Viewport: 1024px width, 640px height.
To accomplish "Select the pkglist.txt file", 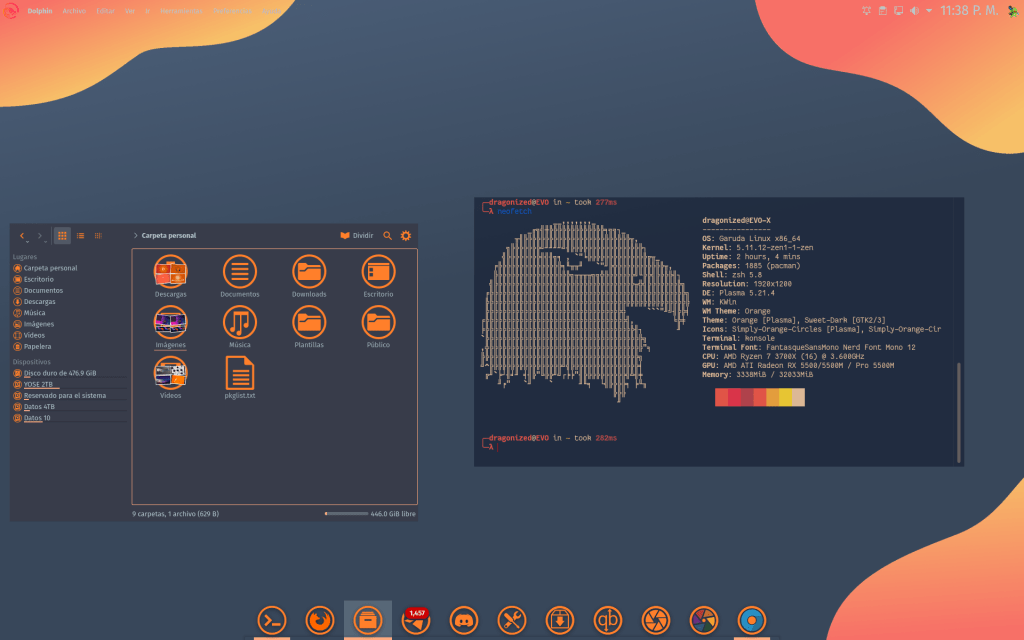I will 240,378.
